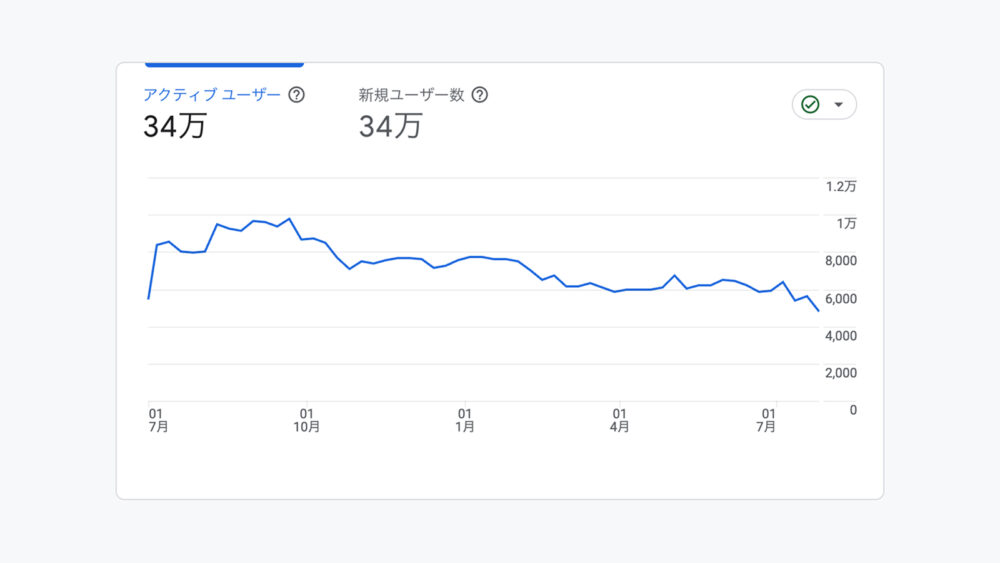The image size is (1000, 563).
Task: Select the 01 1月 axis label
Action: 465,420
